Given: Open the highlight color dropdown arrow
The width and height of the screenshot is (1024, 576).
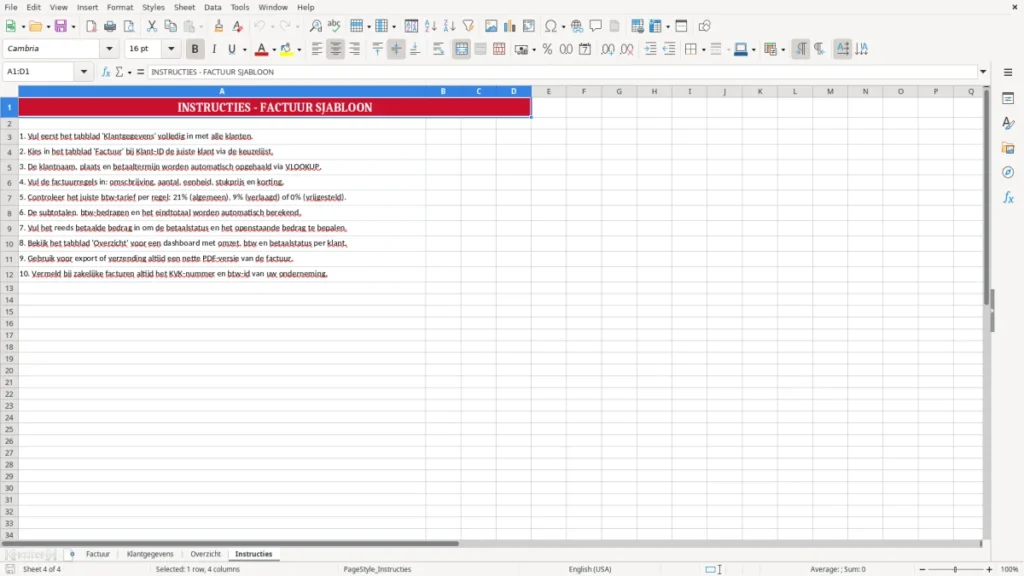Looking at the screenshot, I should (299, 50).
